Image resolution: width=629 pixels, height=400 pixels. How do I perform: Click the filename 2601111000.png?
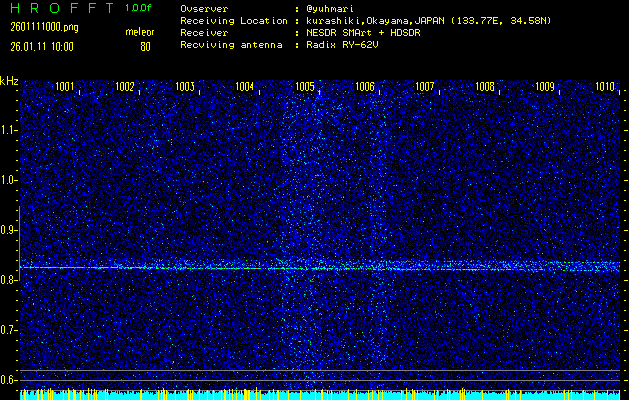coord(44,27)
